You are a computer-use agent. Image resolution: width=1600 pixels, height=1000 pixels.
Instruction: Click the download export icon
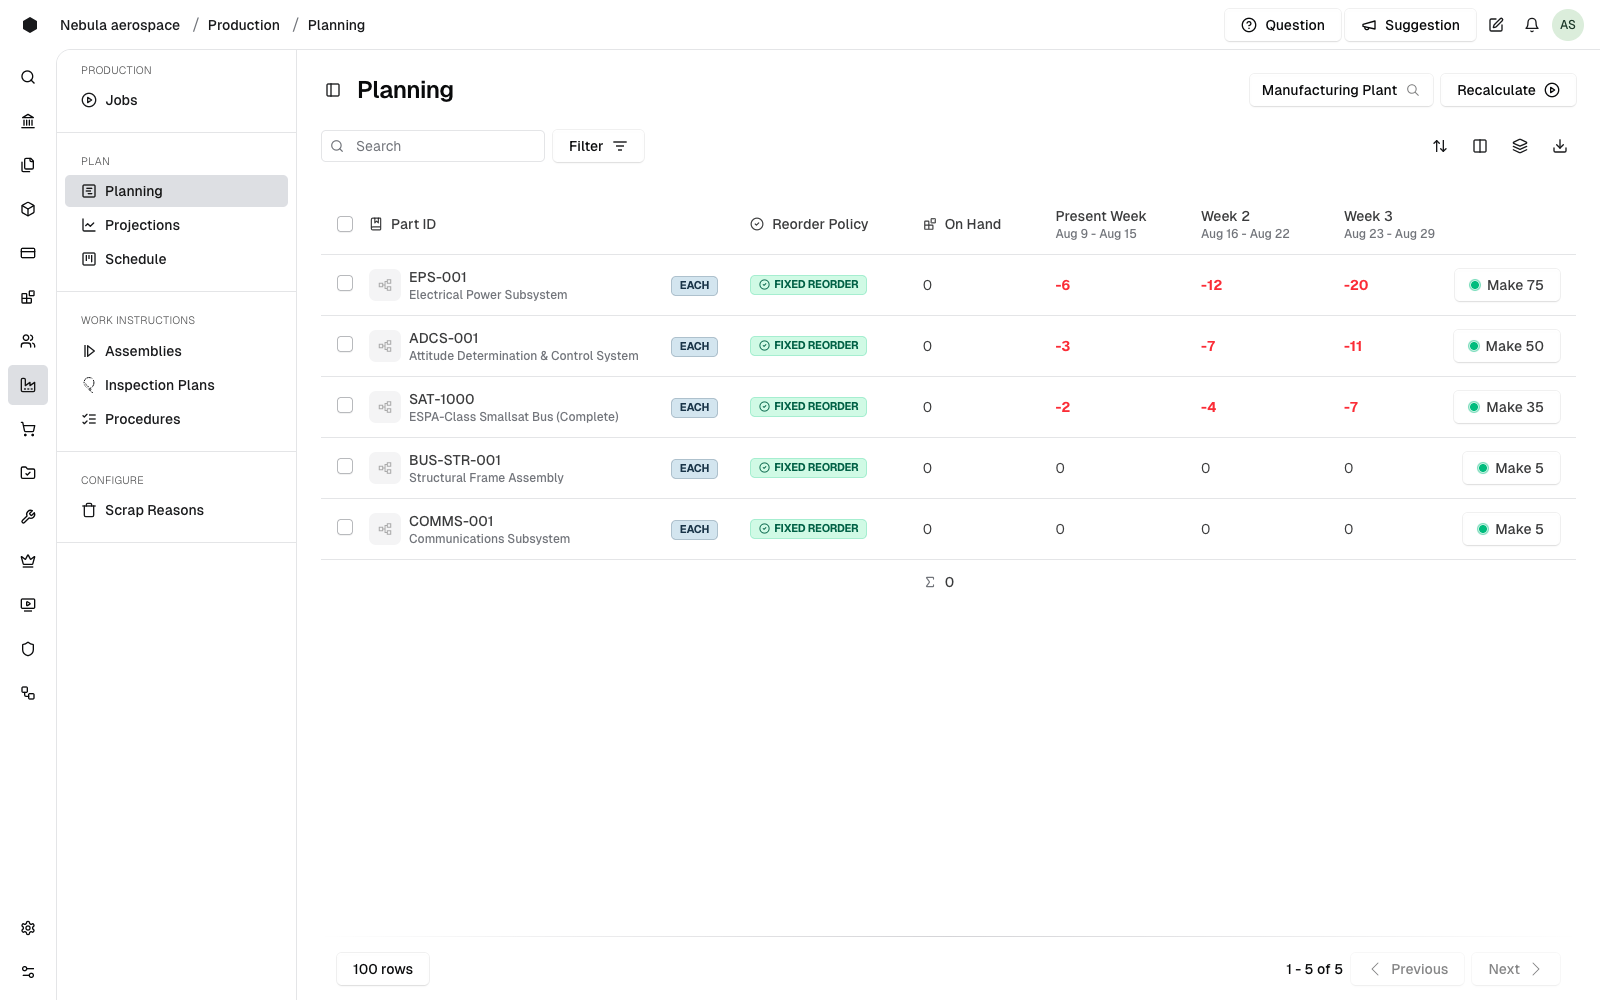(x=1560, y=146)
